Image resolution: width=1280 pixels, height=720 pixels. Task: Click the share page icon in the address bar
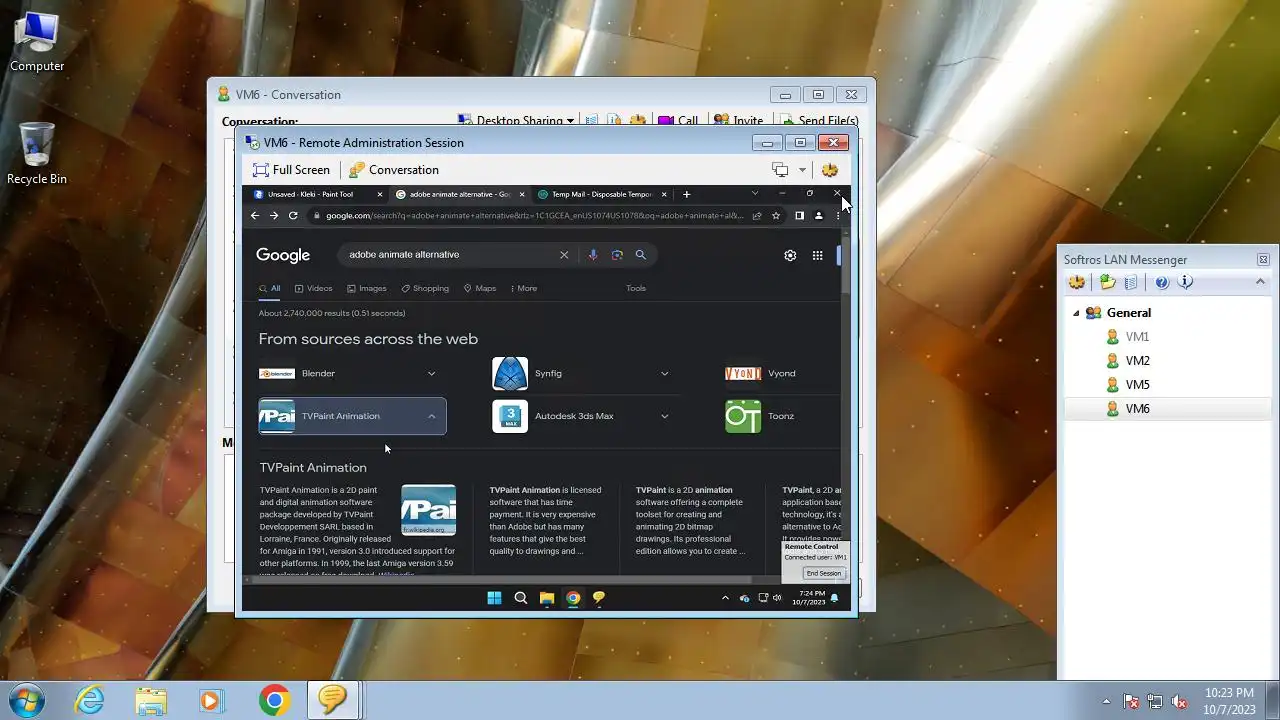pyautogui.click(x=757, y=215)
